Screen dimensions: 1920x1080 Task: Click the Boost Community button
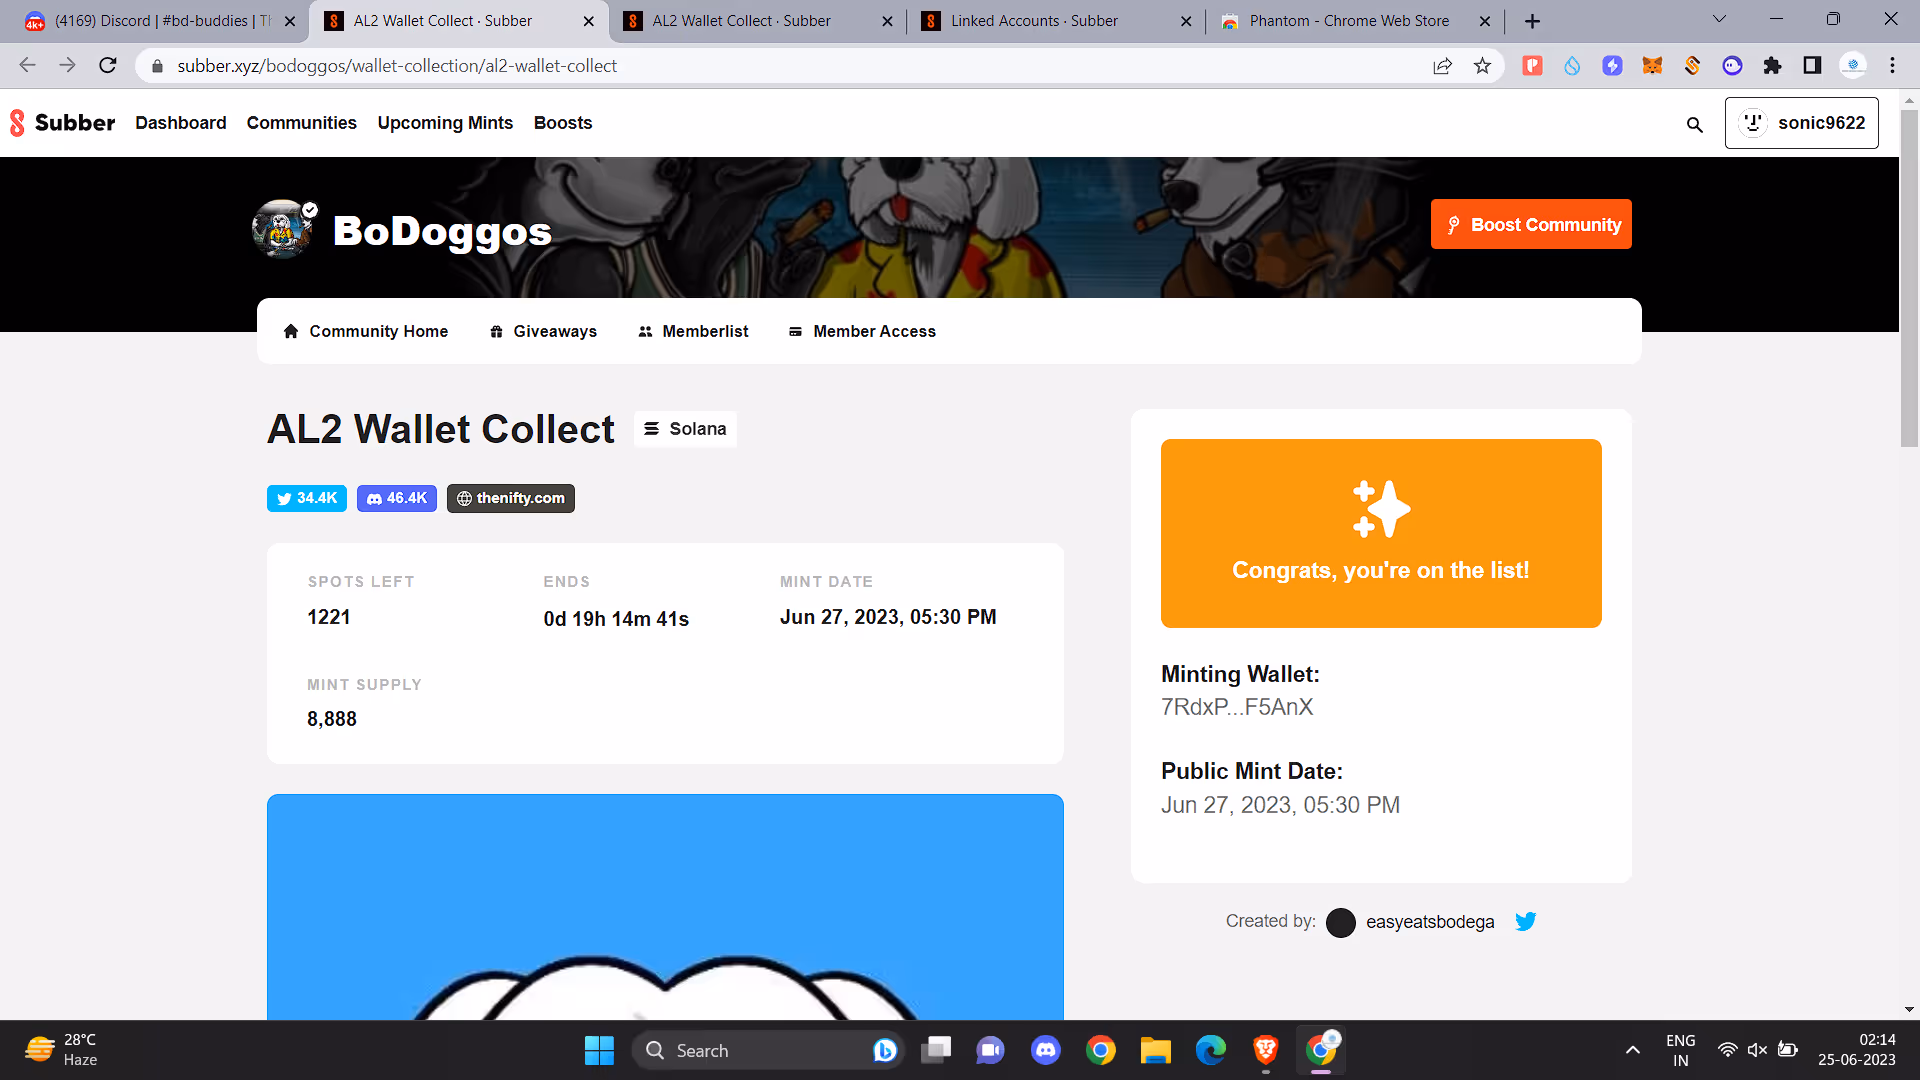1530,225
